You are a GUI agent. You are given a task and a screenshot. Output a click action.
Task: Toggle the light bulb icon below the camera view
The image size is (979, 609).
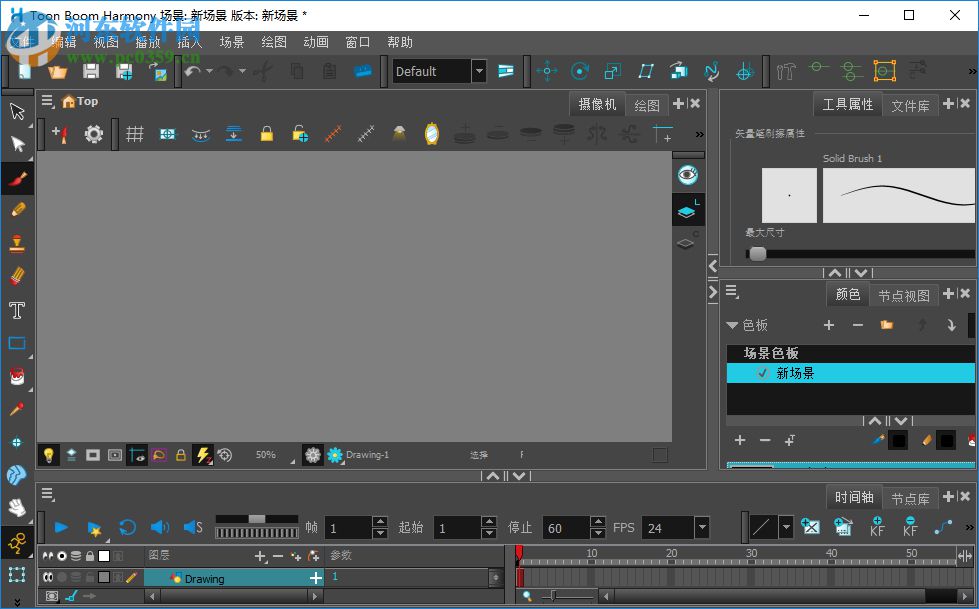click(x=49, y=455)
